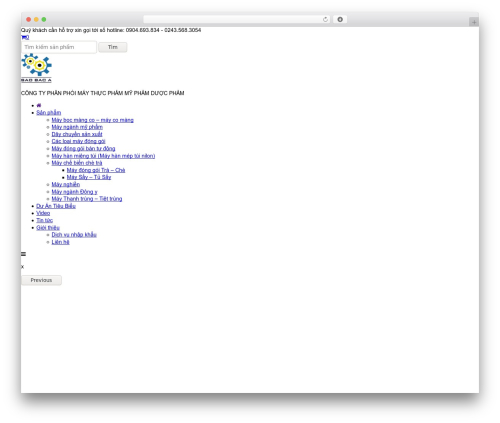Image resolution: width=500 pixels, height=423 pixels.
Task: Open Dịch vụ nhập khẩu link
Action: (74, 235)
